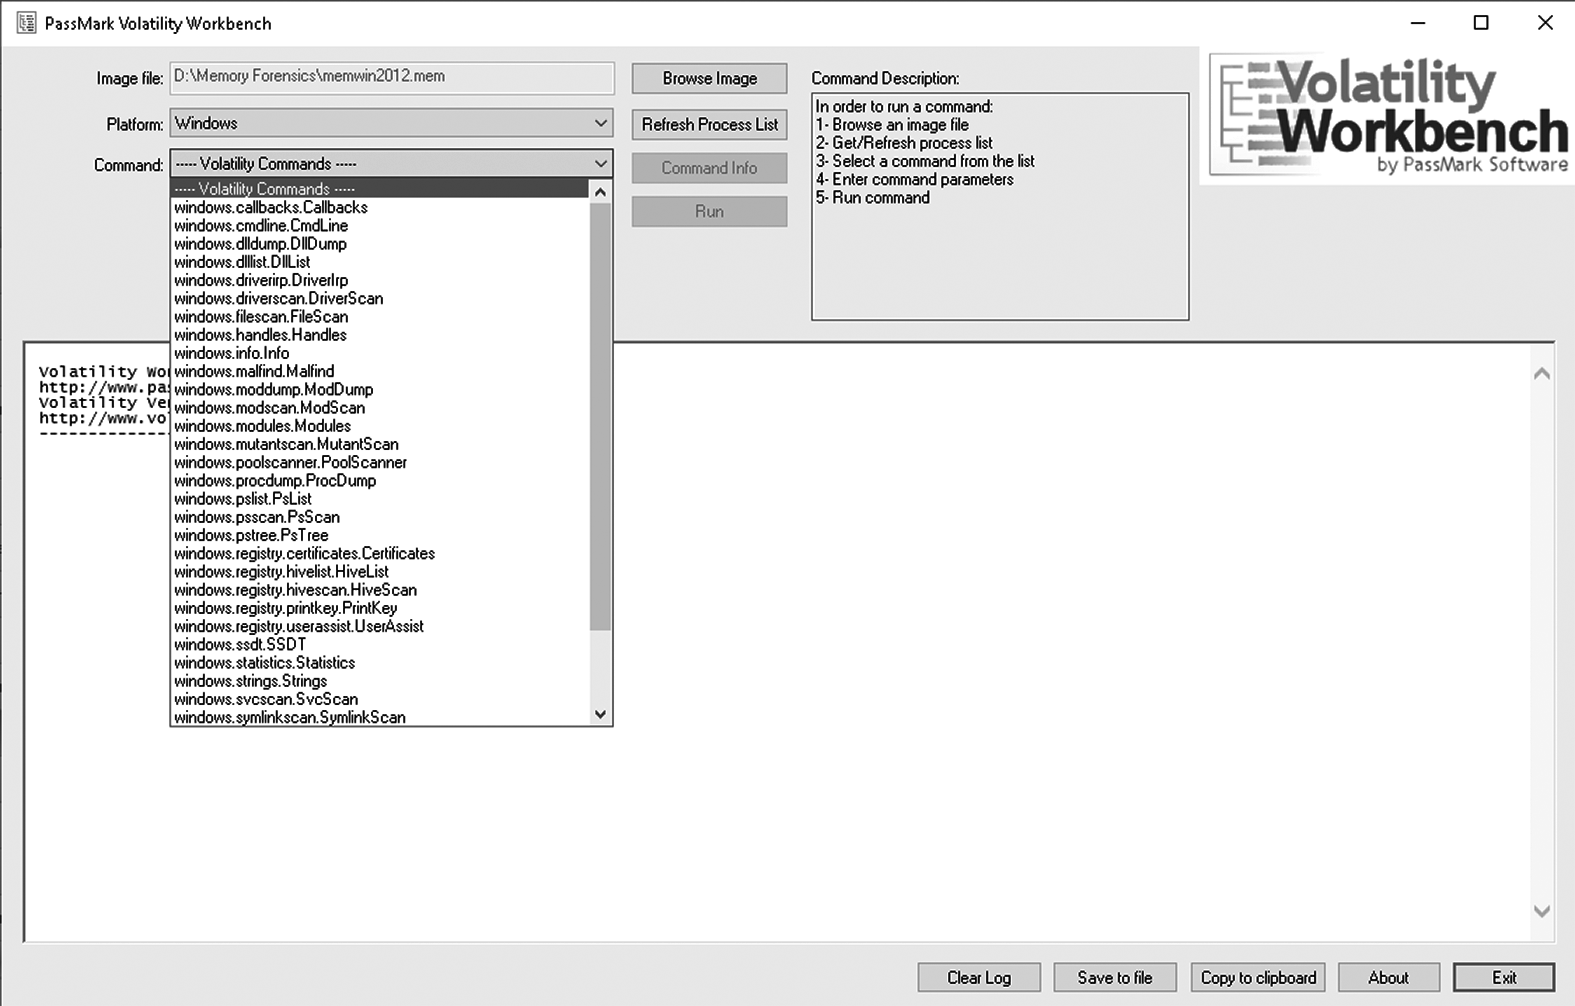Select windows.modscan.ModScan entry

coord(380,407)
